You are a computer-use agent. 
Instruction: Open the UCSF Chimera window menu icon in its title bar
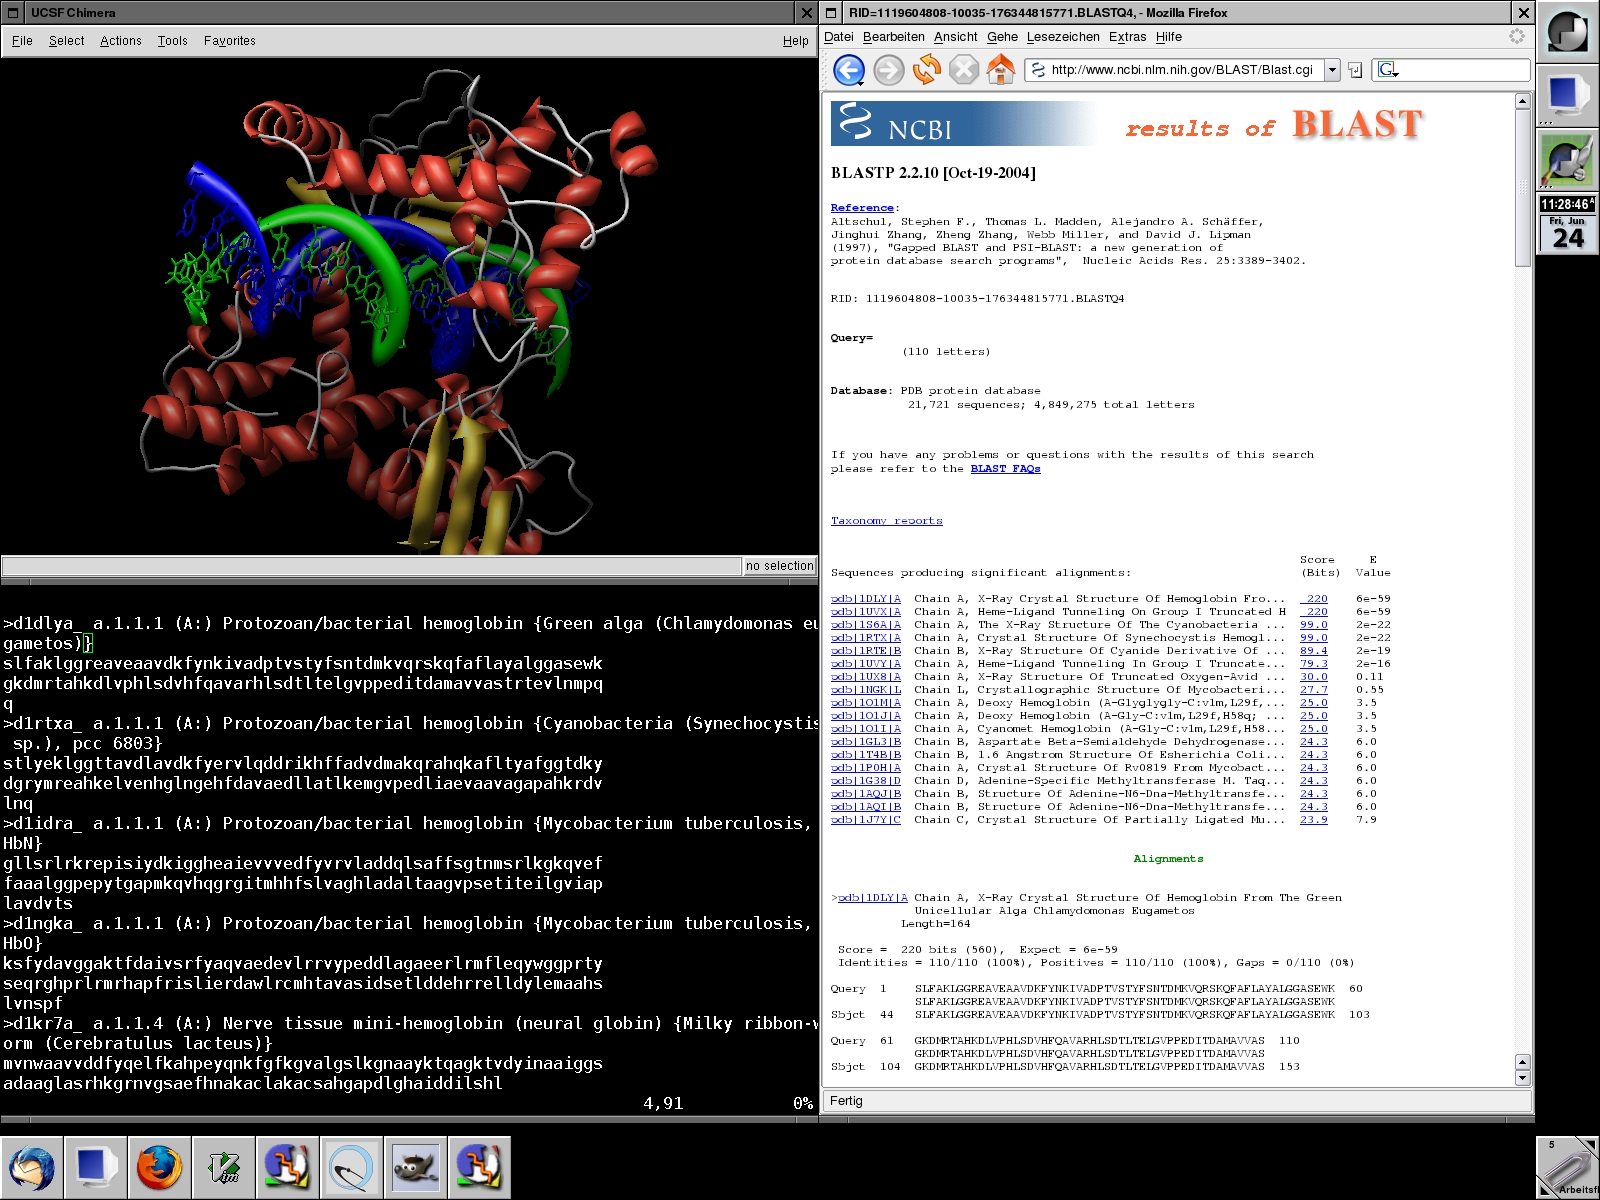point(14,12)
